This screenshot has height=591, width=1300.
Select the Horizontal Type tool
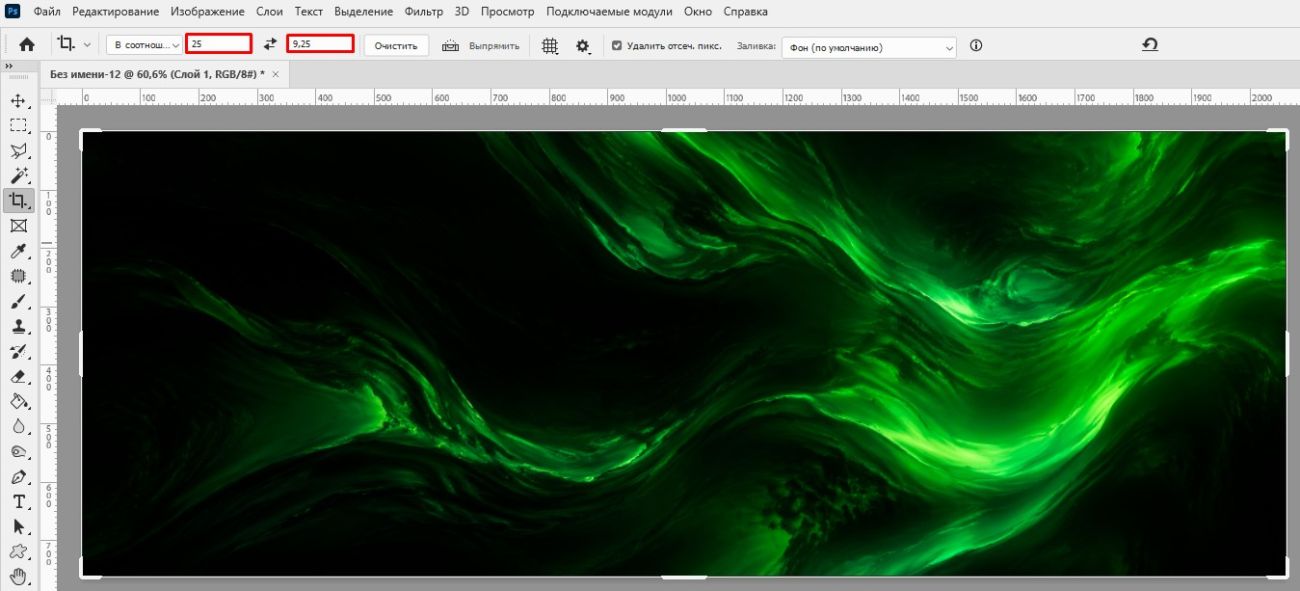coord(18,502)
